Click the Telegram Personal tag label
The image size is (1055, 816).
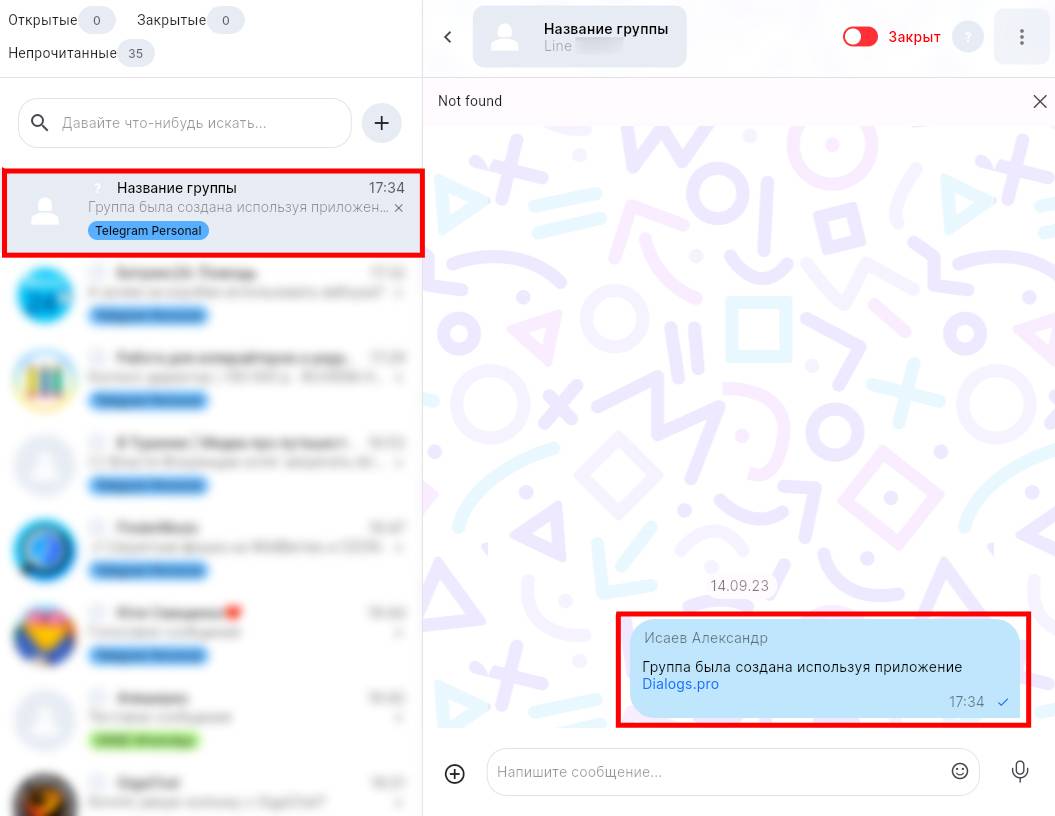coord(148,231)
